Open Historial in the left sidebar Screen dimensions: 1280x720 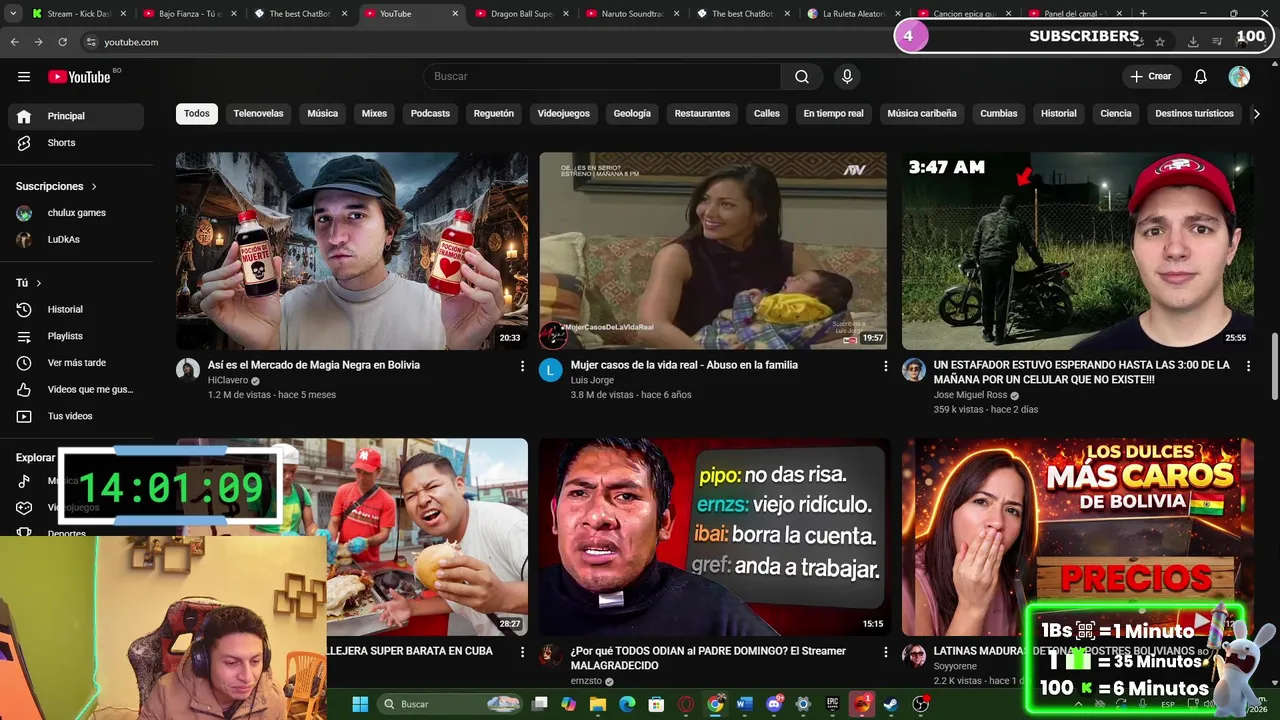[76, 310]
